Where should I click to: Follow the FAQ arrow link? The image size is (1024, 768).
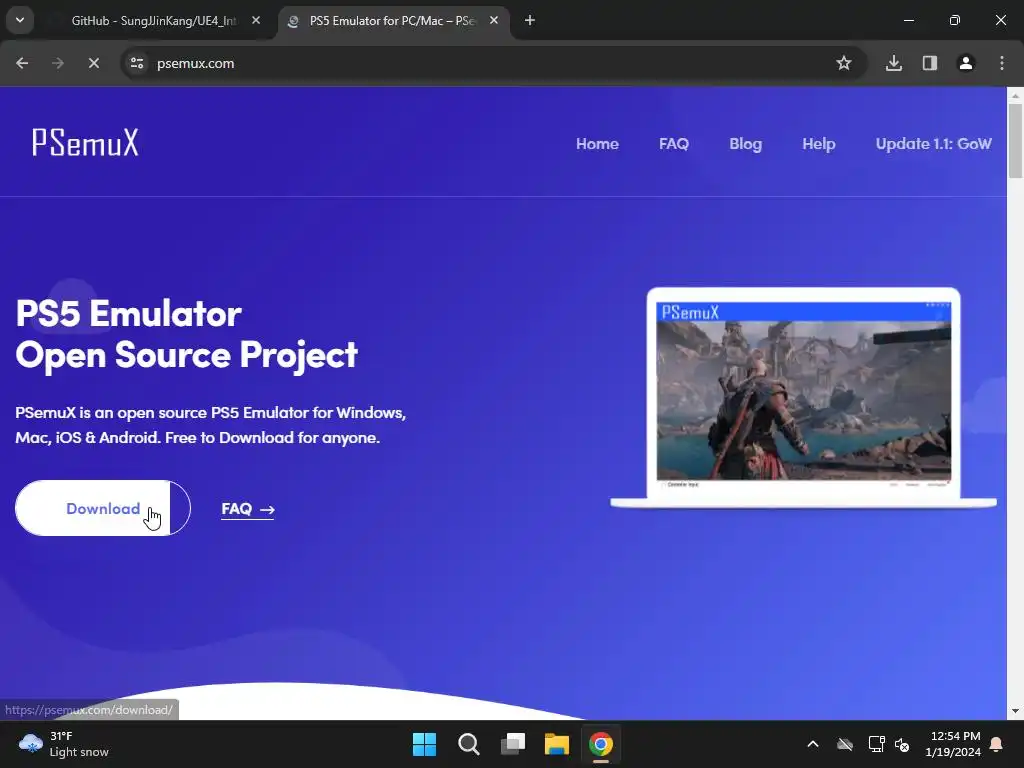pos(248,509)
